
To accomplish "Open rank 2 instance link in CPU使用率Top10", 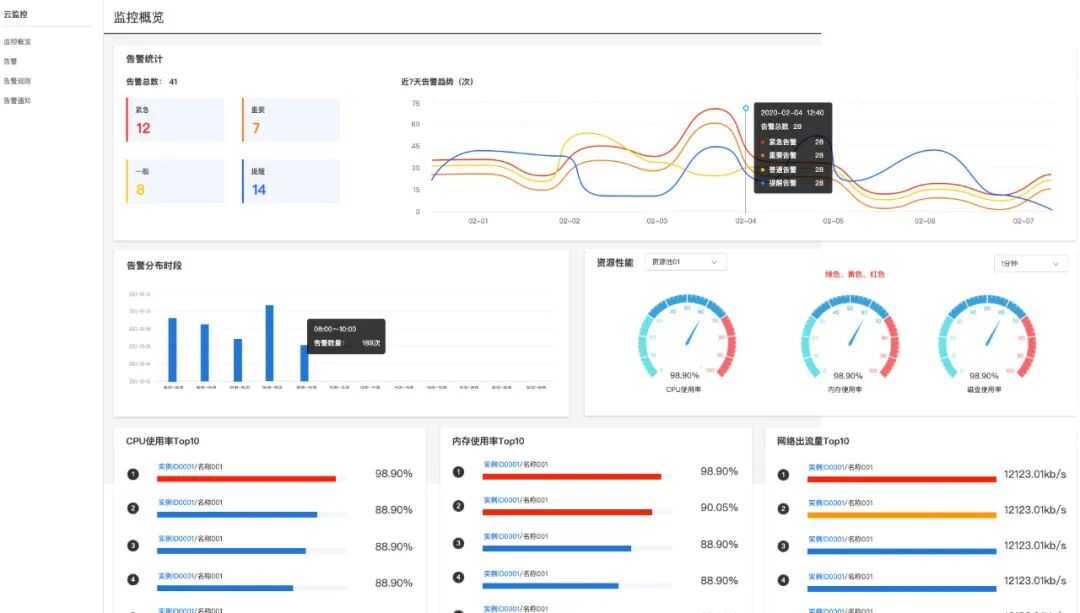I will [176, 502].
